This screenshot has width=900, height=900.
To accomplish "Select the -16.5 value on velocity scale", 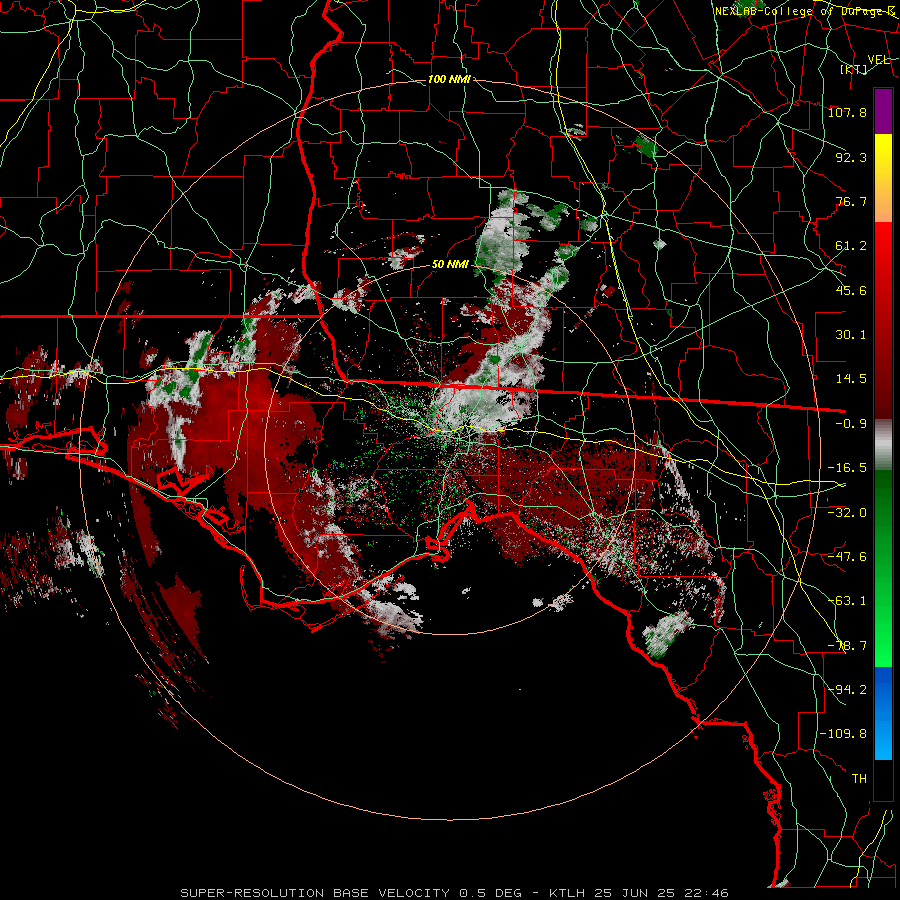I will click(x=847, y=468).
